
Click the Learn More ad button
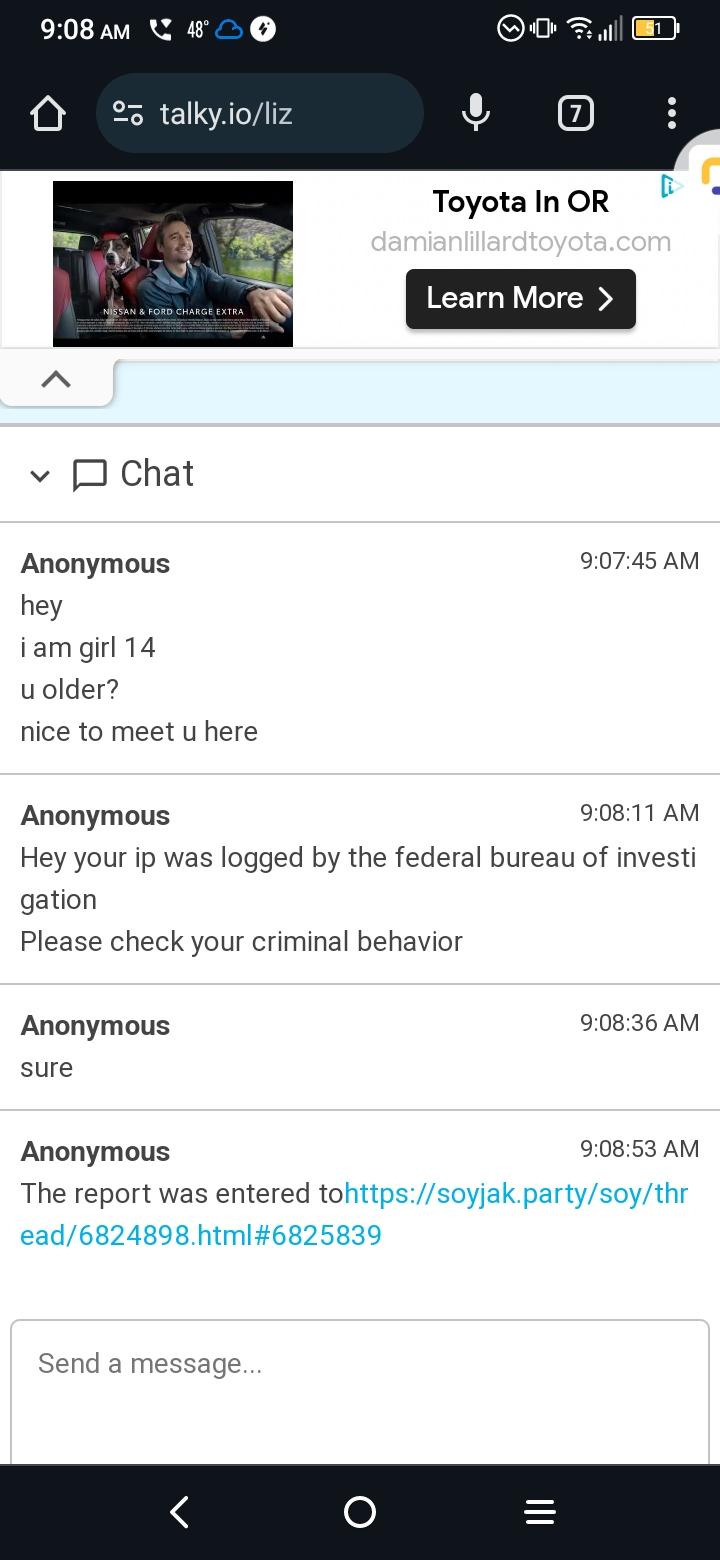coord(520,298)
